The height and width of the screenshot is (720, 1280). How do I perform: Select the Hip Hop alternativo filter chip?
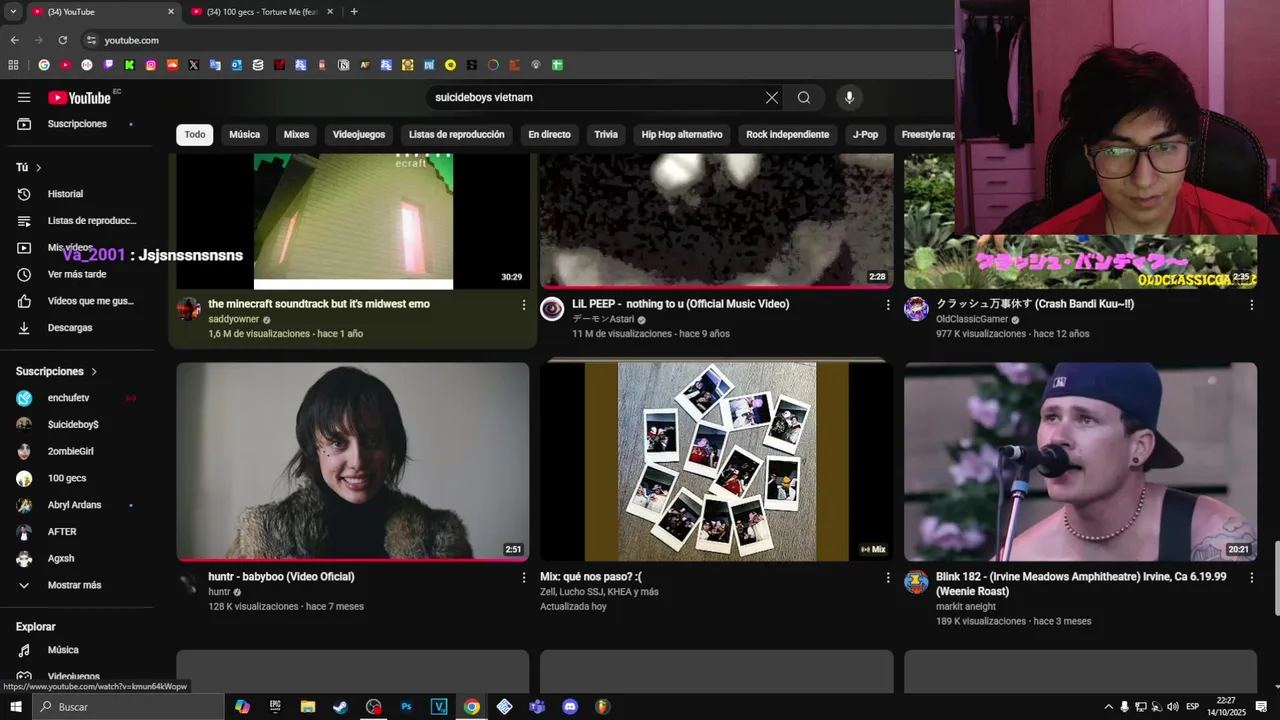(682, 134)
